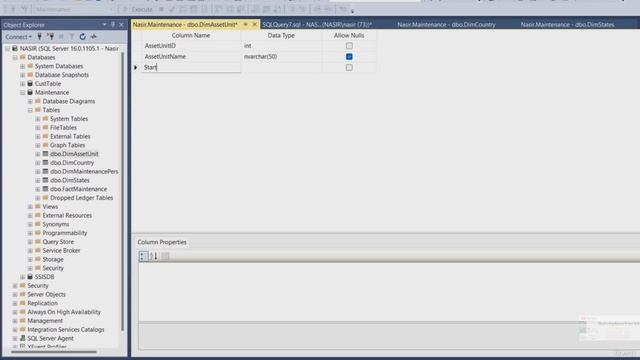Open Activity Monitor icon in Object Explorer toolbar
640x360 pixels.
point(93,37)
